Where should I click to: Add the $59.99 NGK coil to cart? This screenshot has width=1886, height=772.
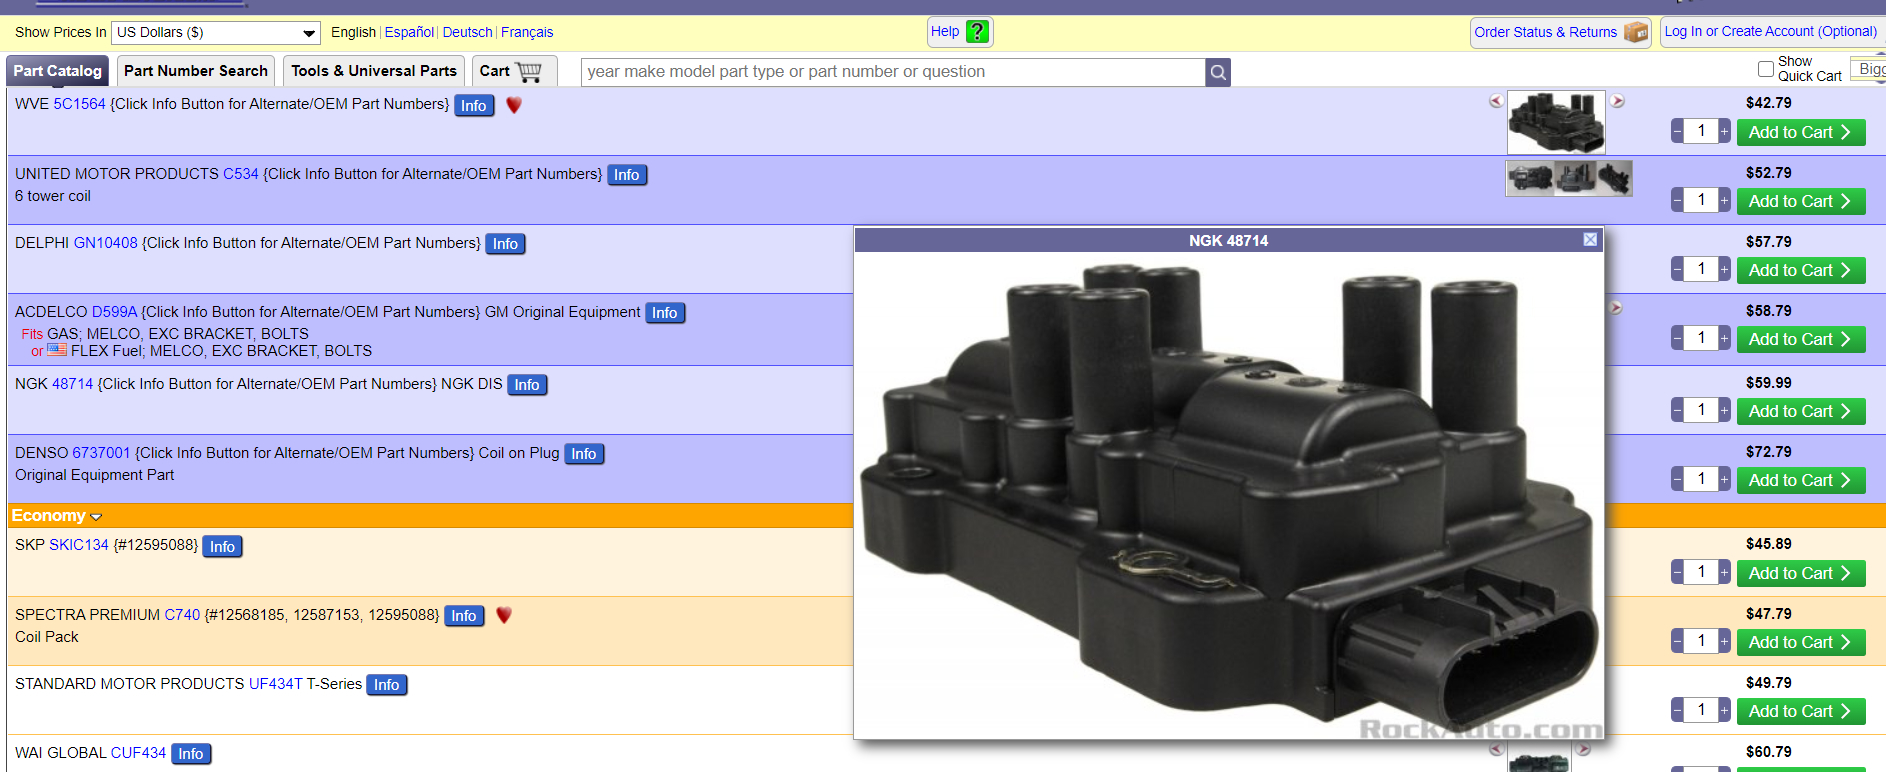click(1801, 411)
